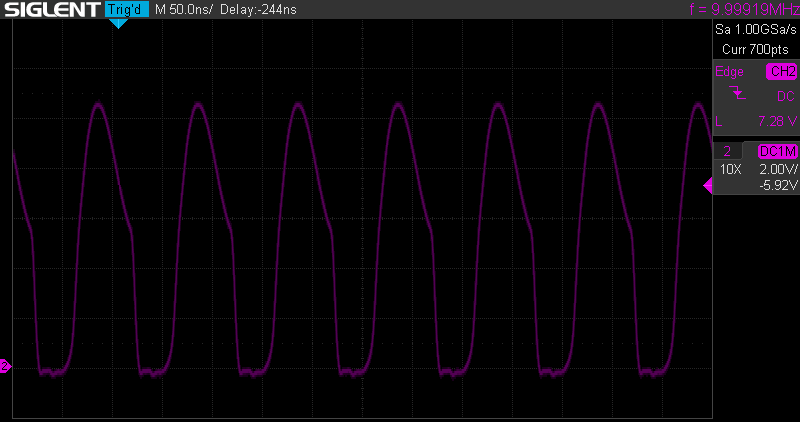Click the Sa 1.00GSa/s sample rate

tap(756, 29)
